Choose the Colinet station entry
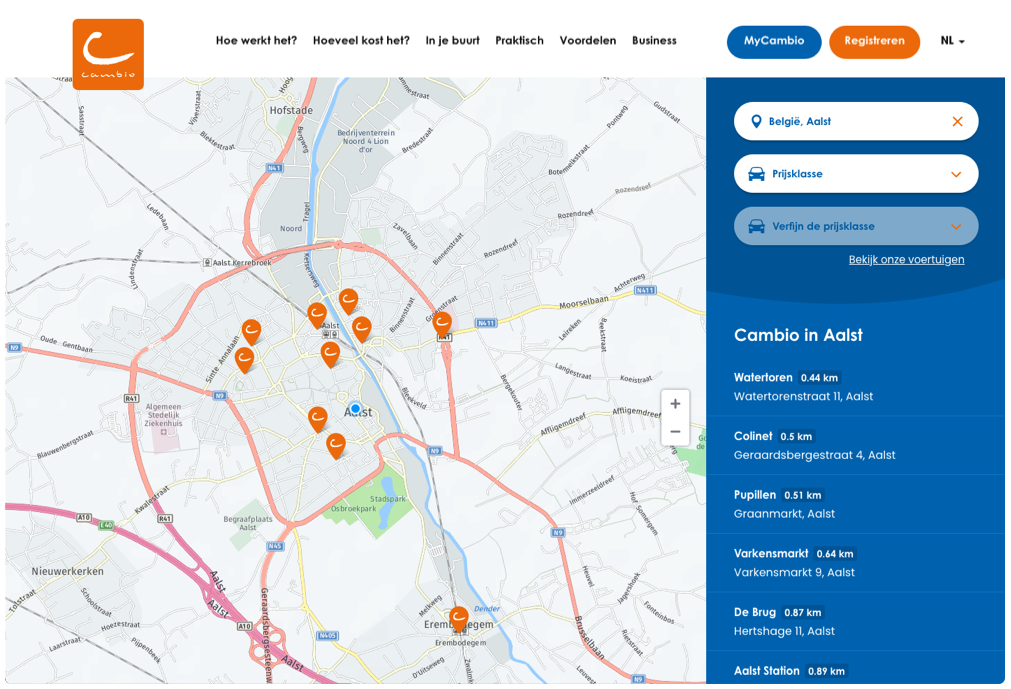 pyautogui.click(x=856, y=445)
